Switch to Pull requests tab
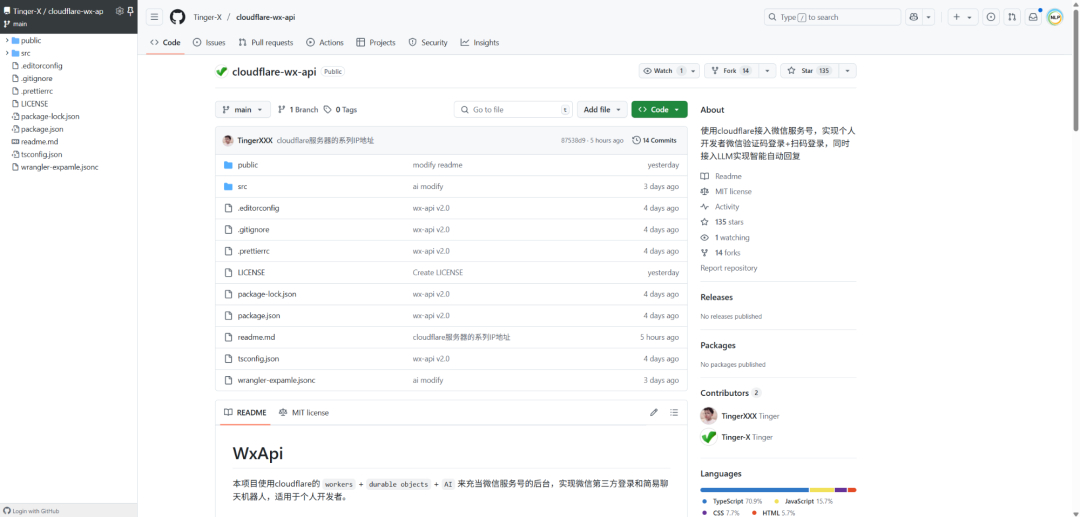1080x517 pixels. pyautogui.click(x=266, y=43)
